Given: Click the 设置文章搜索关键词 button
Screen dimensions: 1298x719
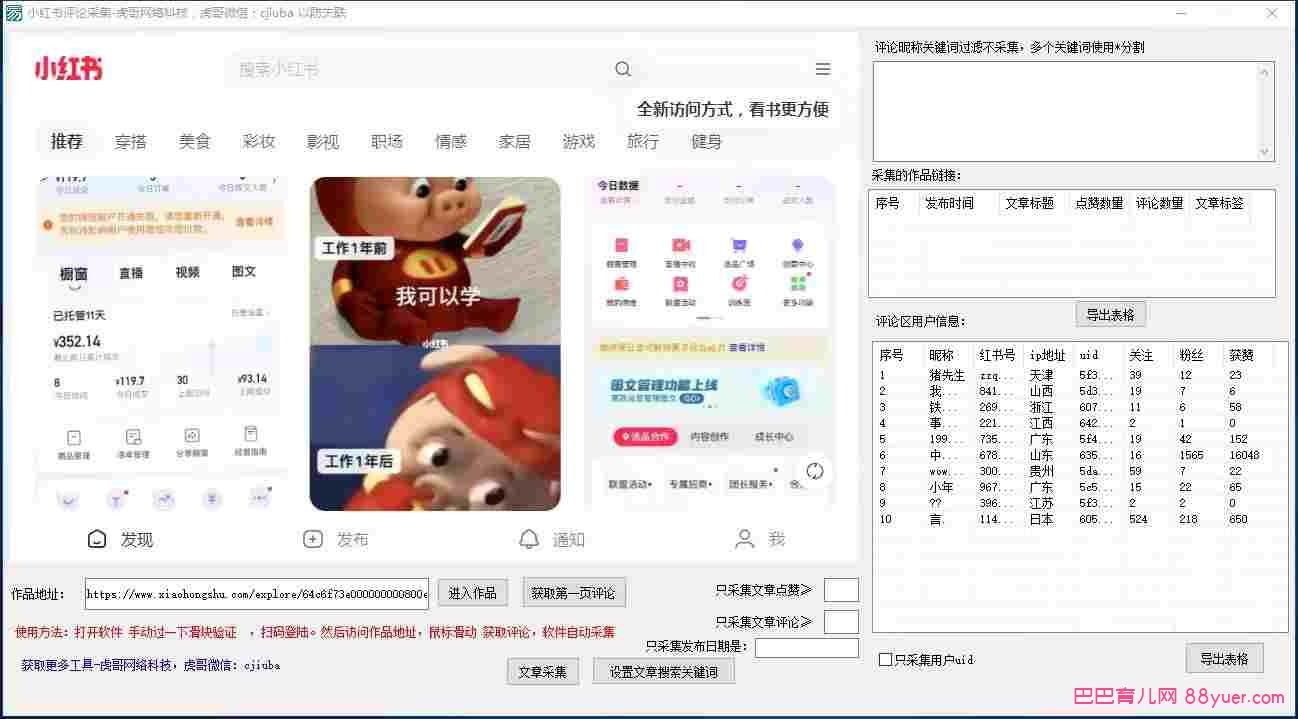Looking at the screenshot, I should 664,671.
